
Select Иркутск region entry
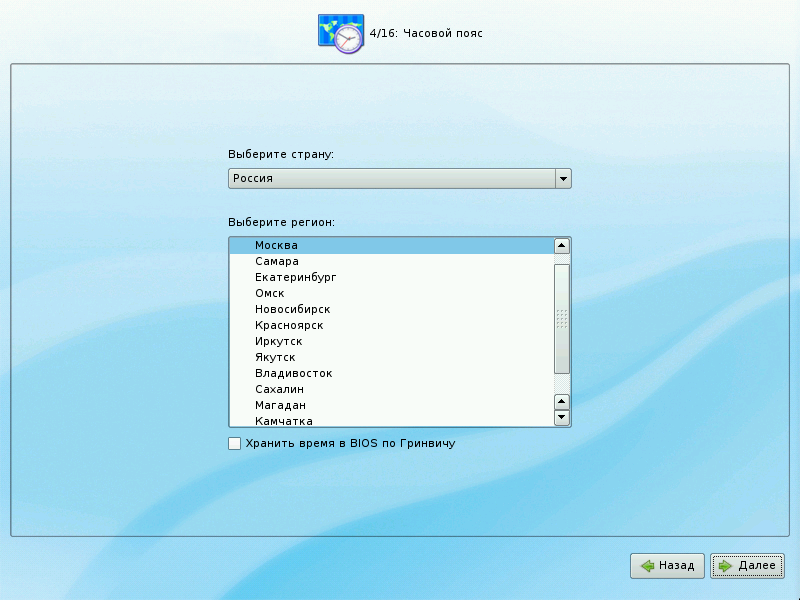(278, 341)
